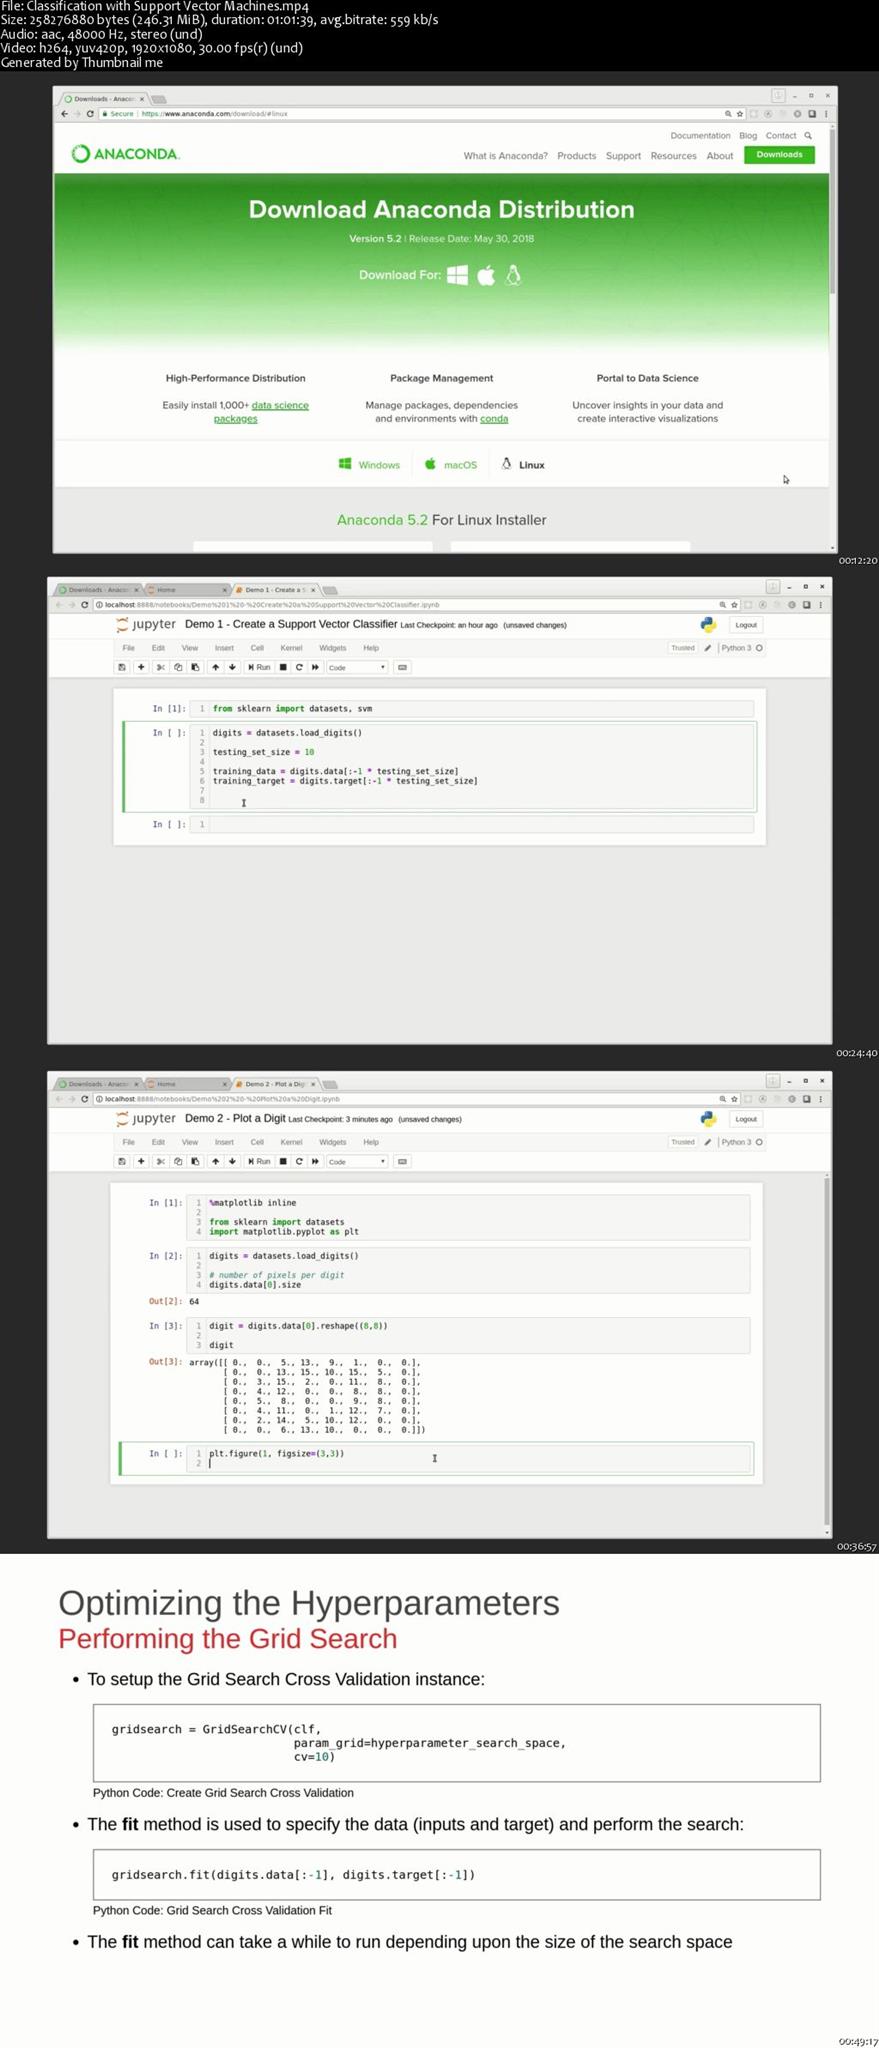Image resolution: width=879 pixels, height=2048 pixels.
Task: Run the cell in Demo 2 notebook
Action: tap(259, 1161)
